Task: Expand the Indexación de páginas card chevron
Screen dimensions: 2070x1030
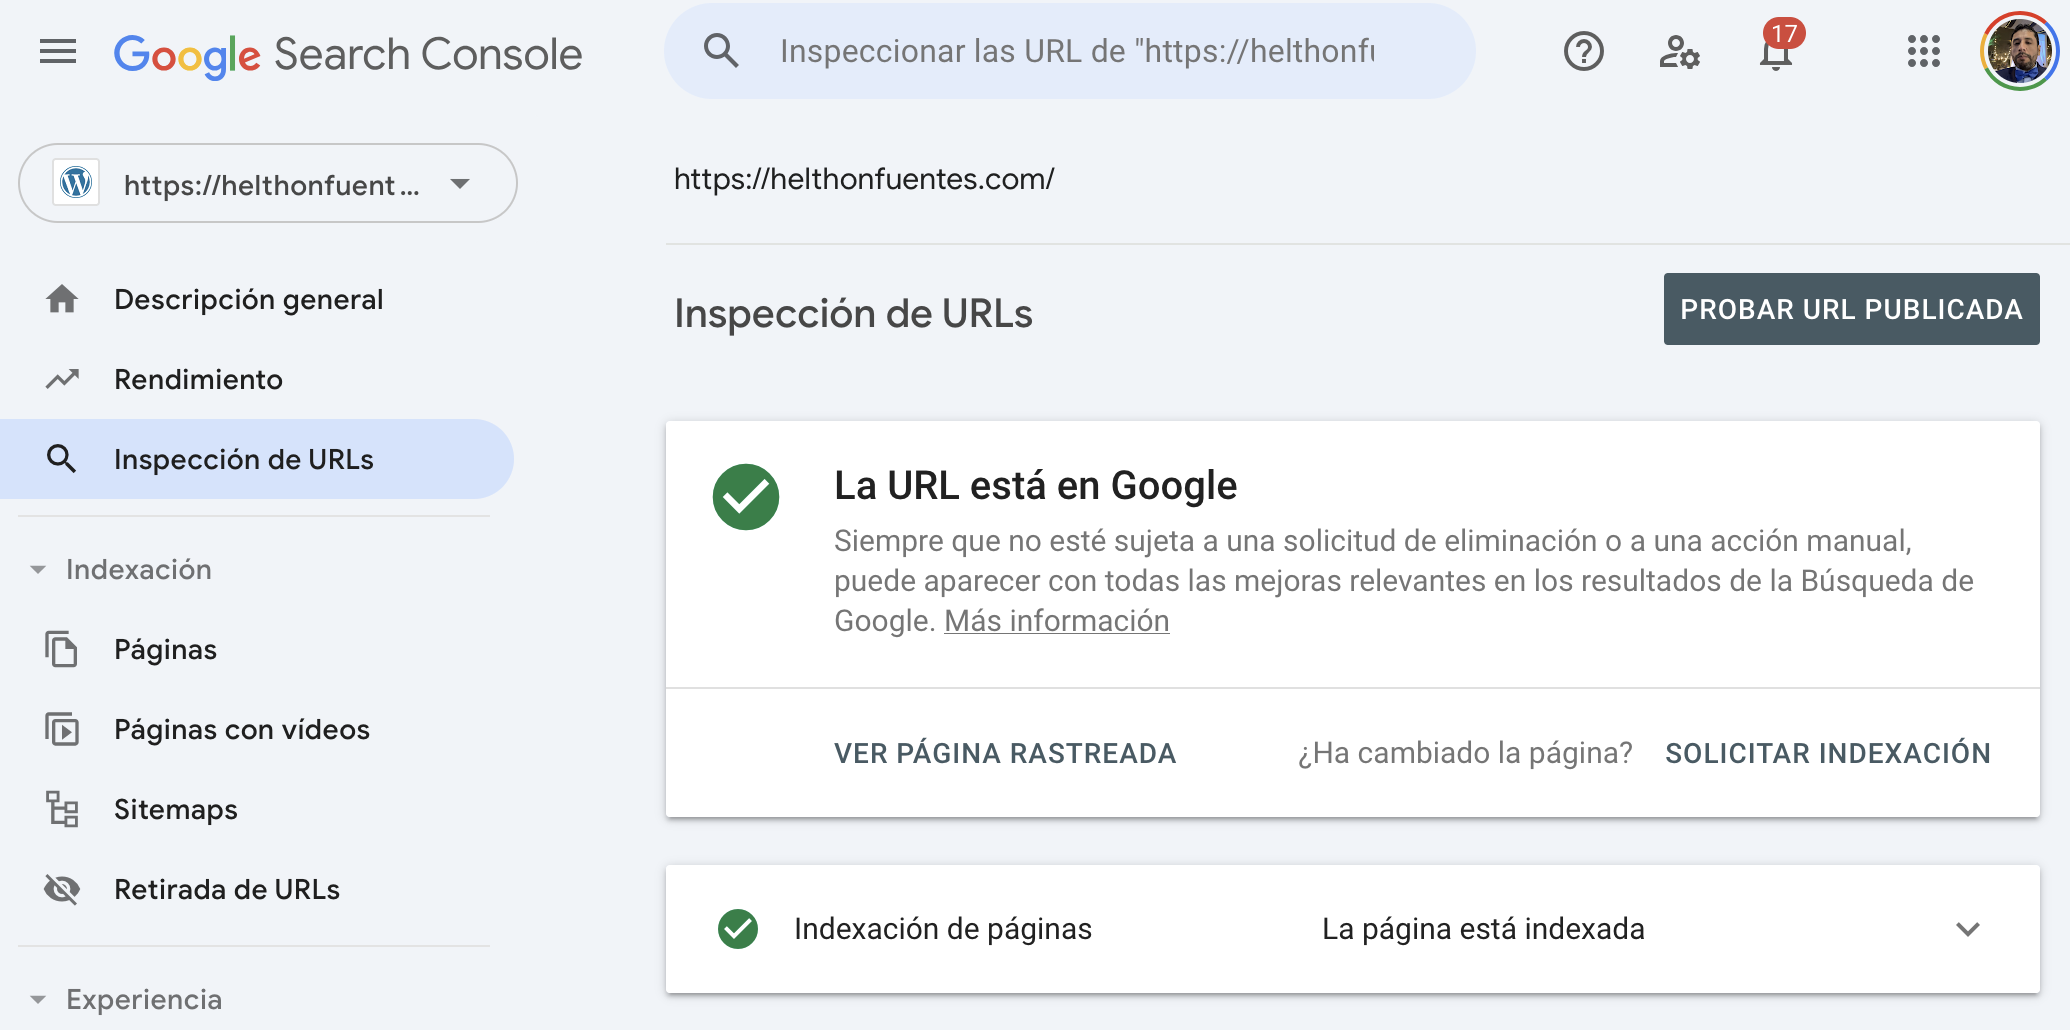Action: coord(1968,929)
